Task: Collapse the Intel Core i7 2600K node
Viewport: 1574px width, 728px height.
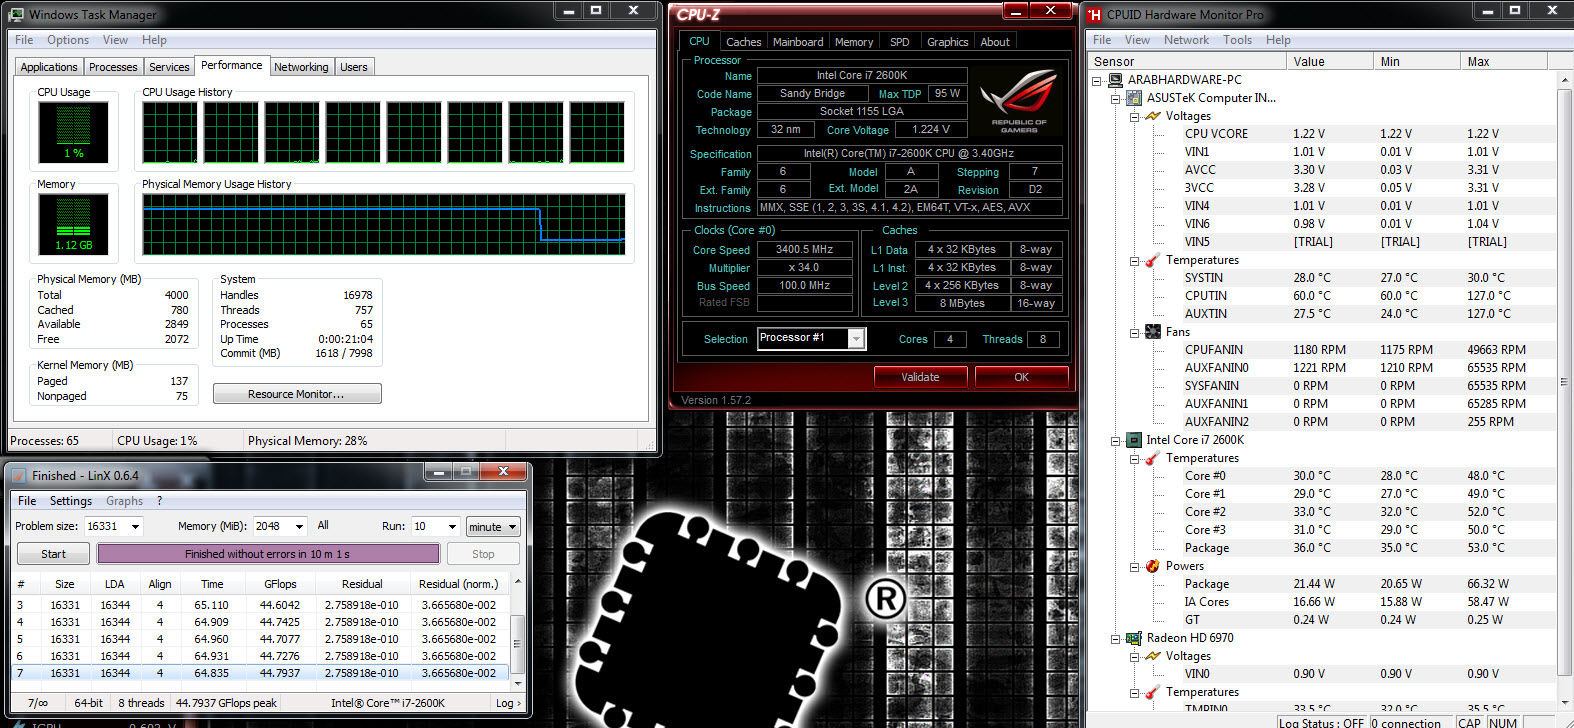Action: point(1116,440)
